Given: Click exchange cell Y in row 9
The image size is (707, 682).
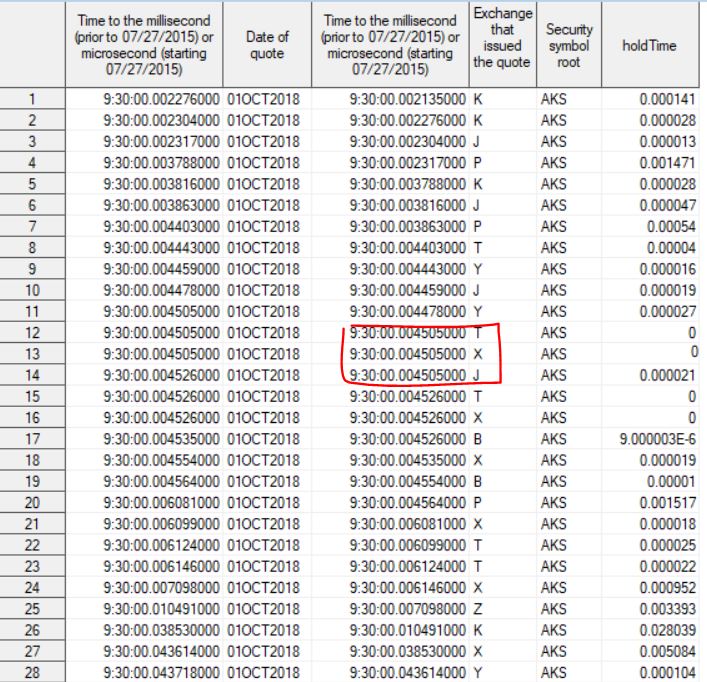Looking at the screenshot, I should coord(478,269).
